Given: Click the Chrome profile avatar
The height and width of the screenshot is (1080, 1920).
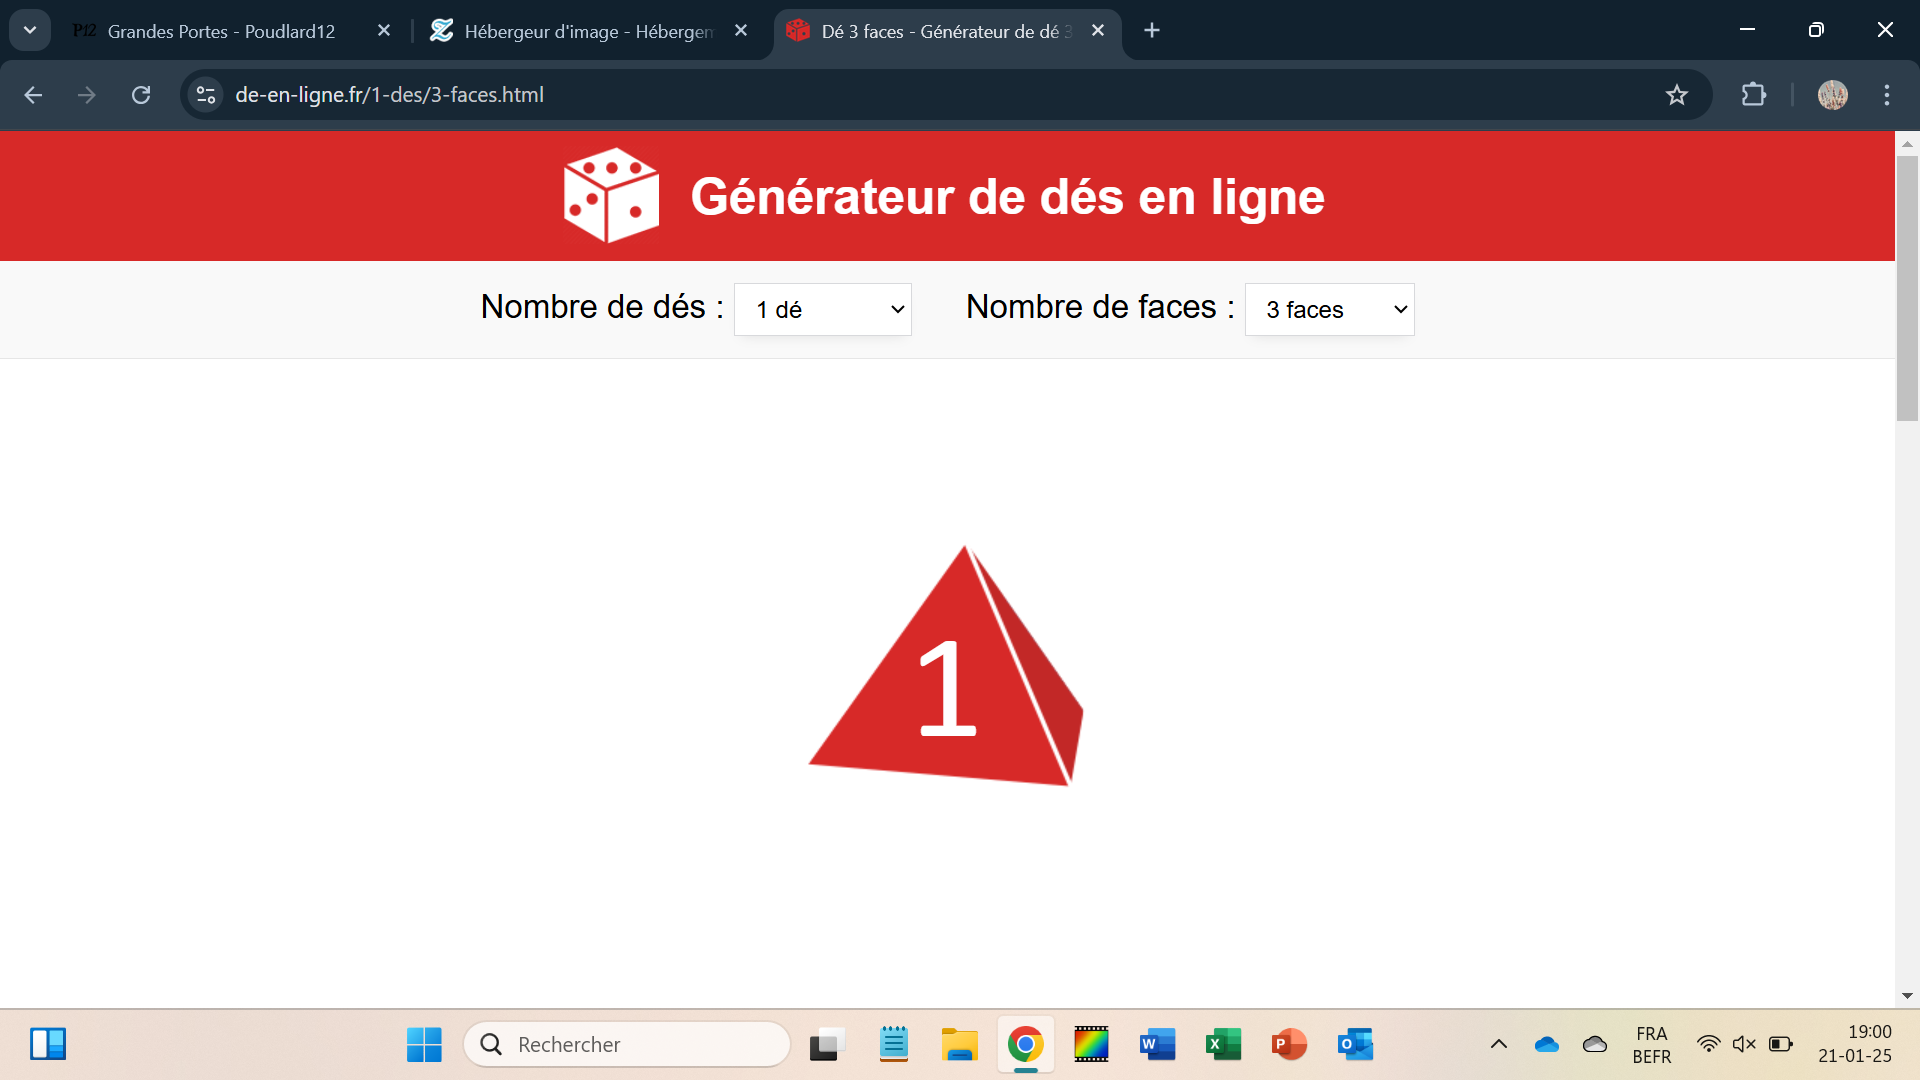Looking at the screenshot, I should click(x=1832, y=95).
